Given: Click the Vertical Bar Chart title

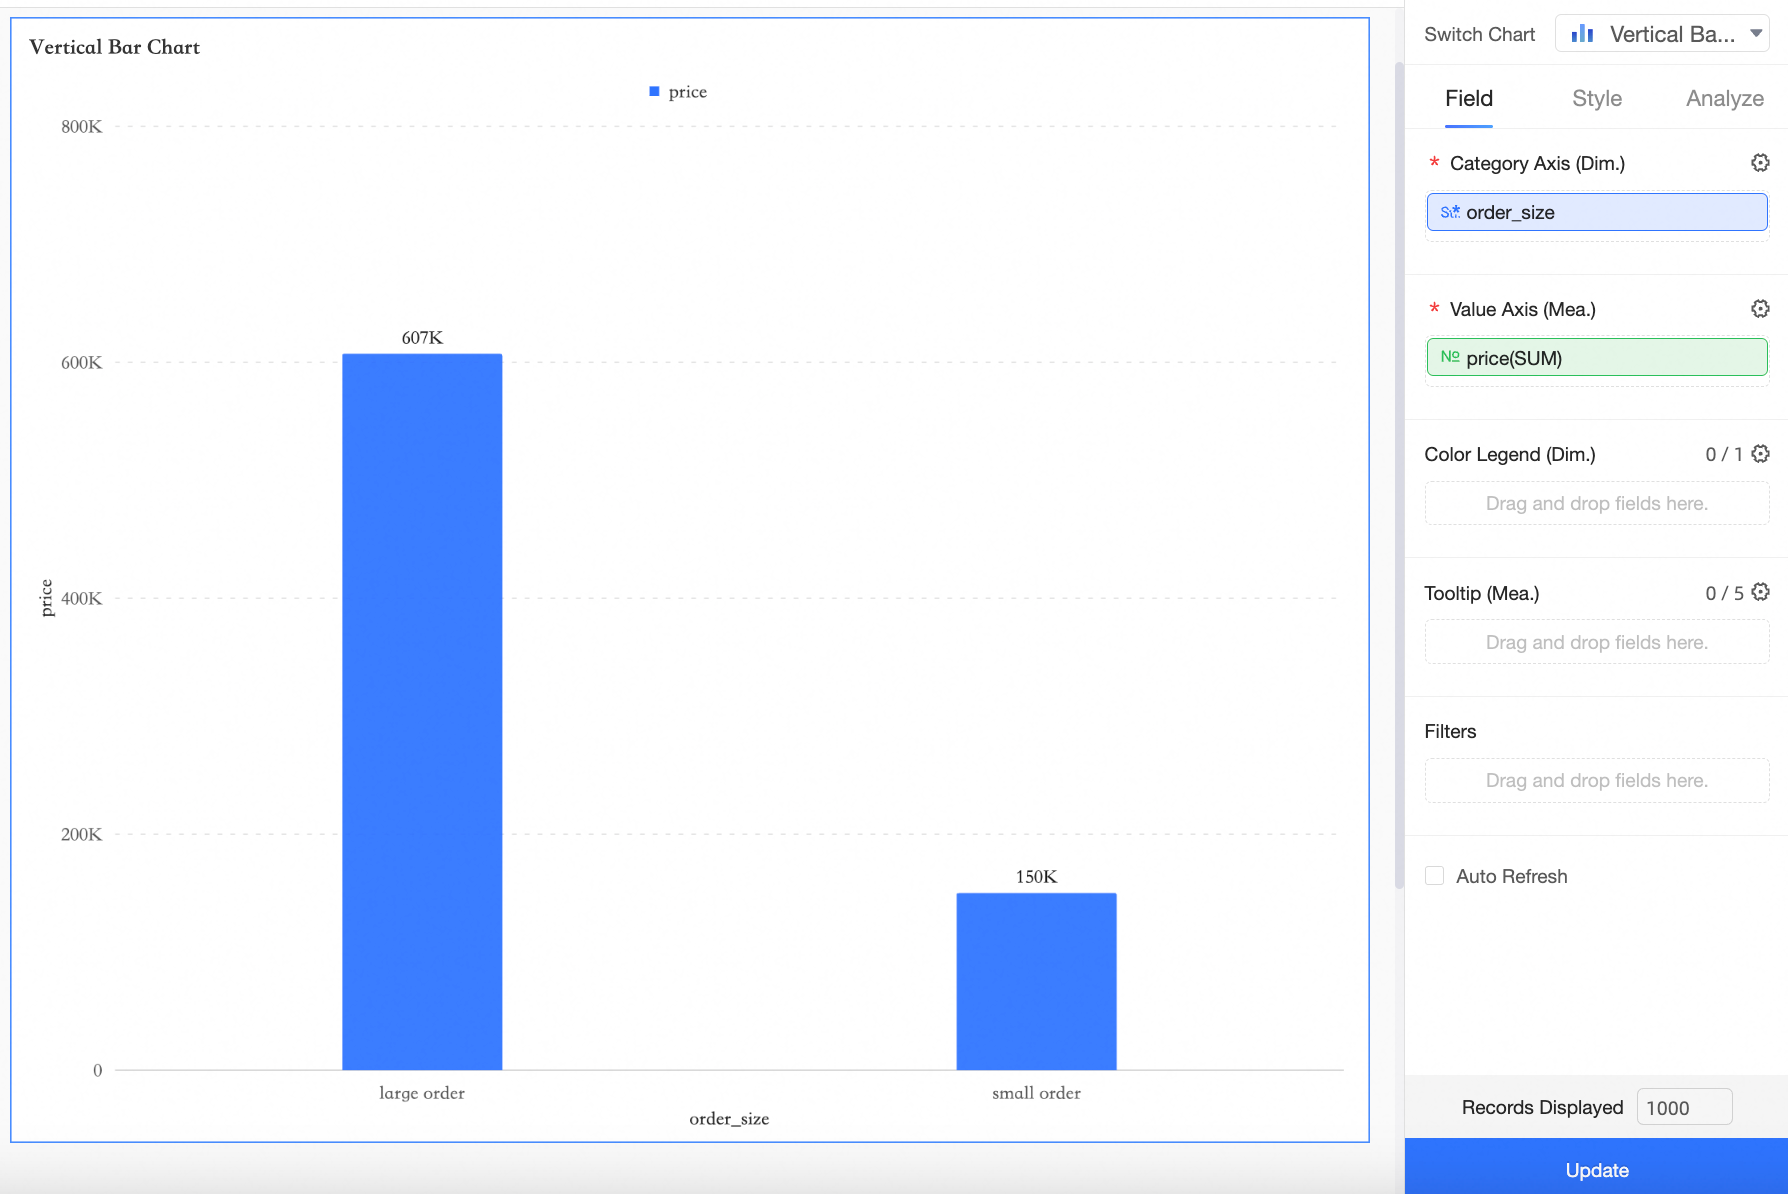Looking at the screenshot, I should [x=114, y=47].
